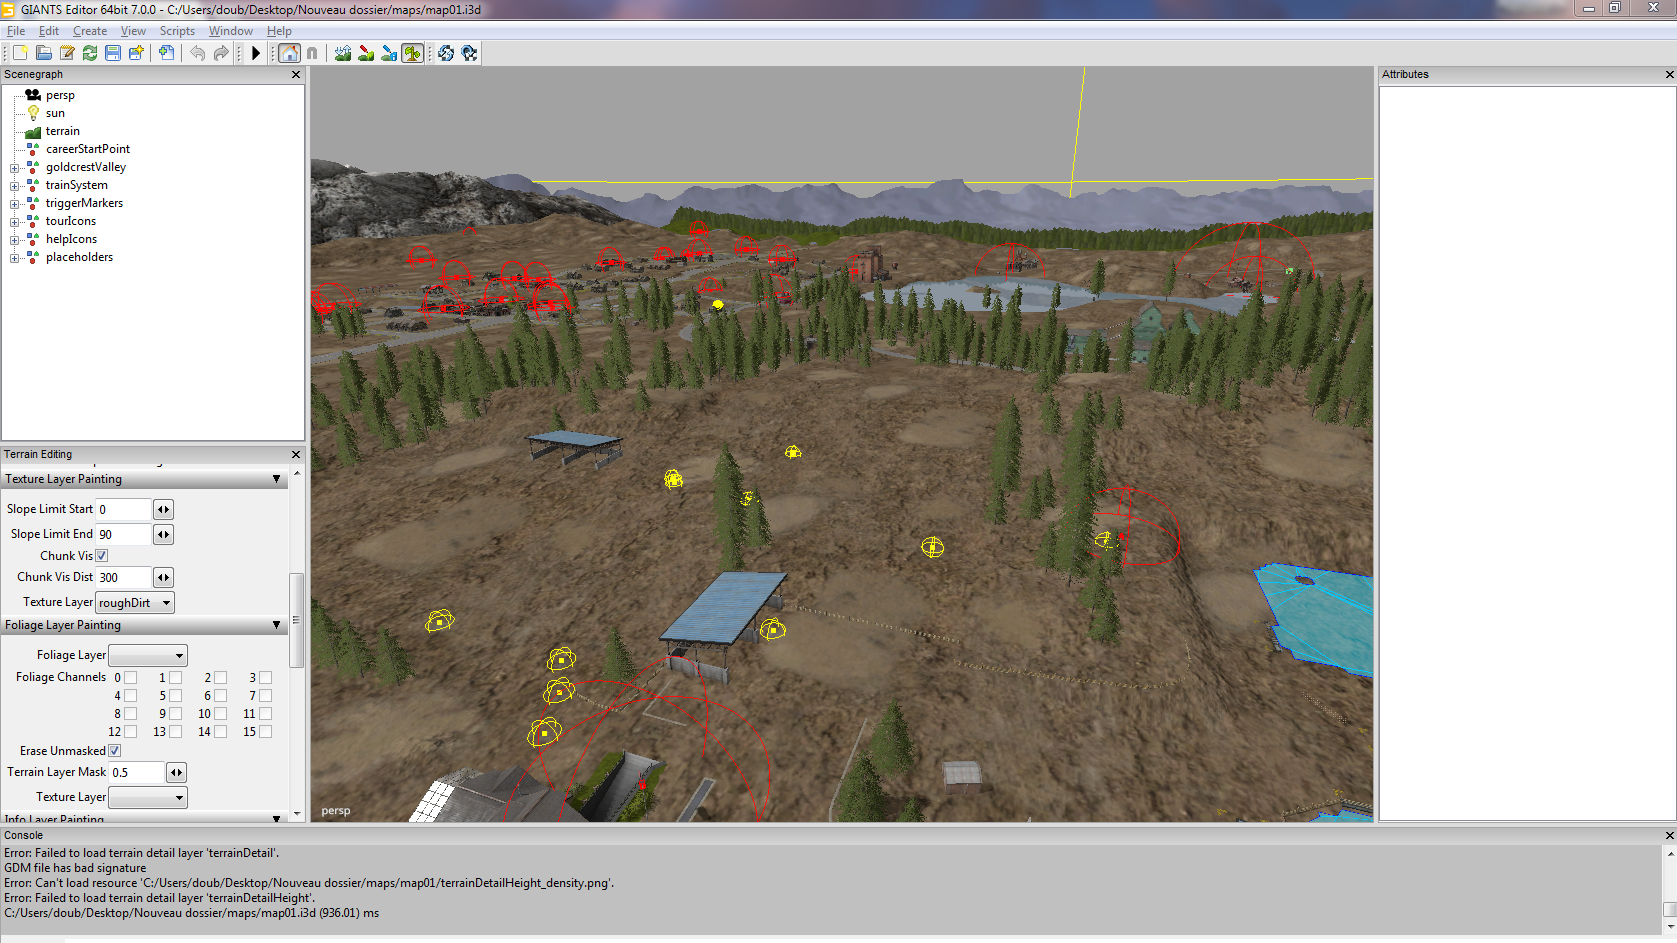The width and height of the screenshot is (1677, 943).
Task: Collapse the Foliage Layer Painting section
Action: [277, 625]
